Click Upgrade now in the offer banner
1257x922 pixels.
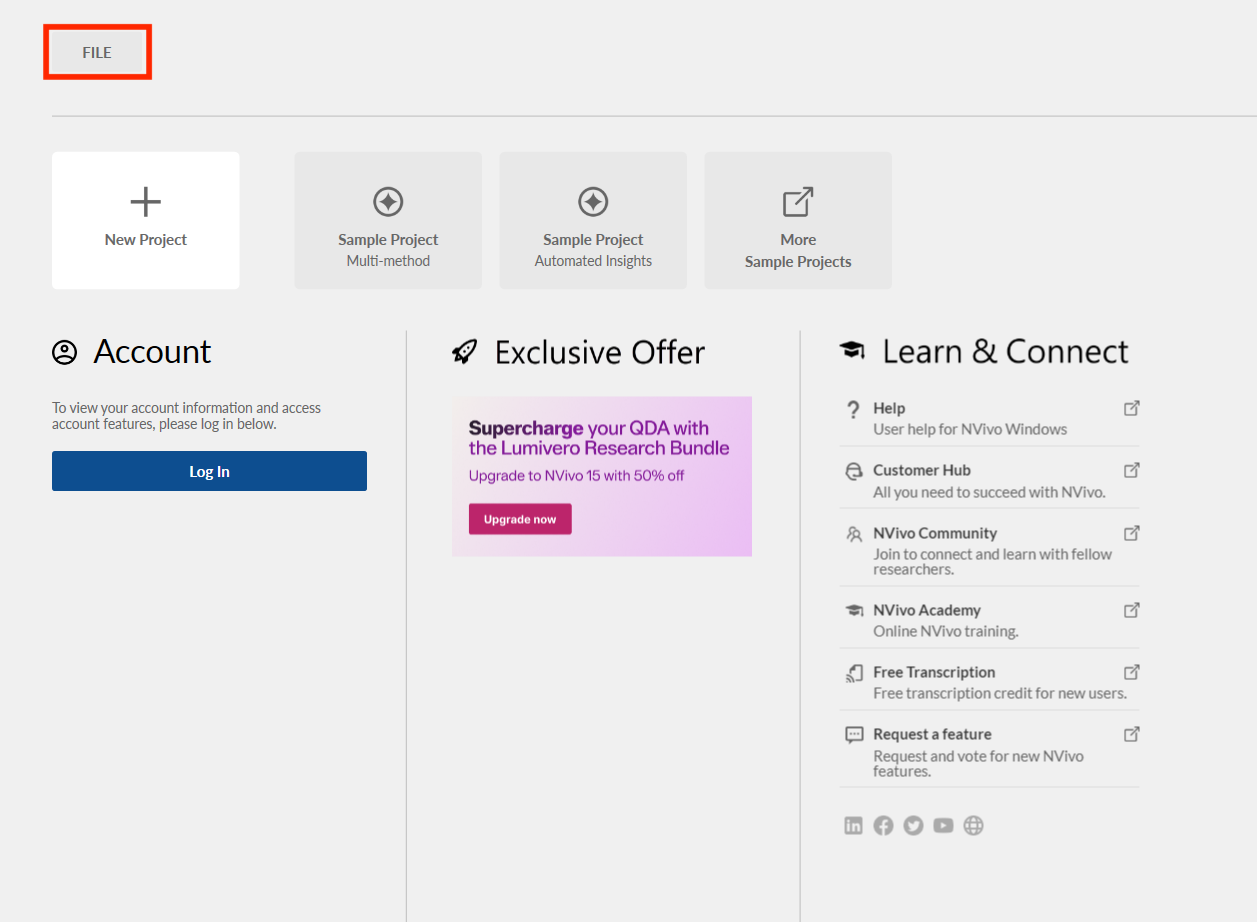[x=520, y=519]
